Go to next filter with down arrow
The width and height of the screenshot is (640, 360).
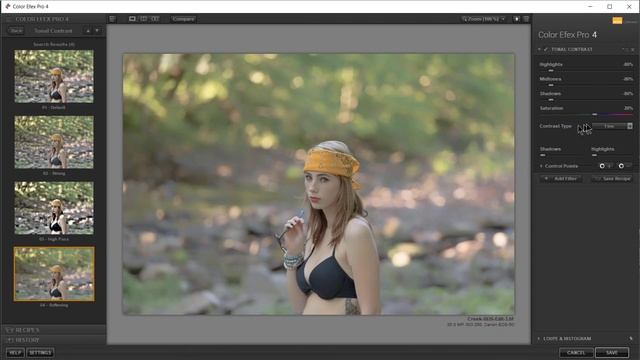(97, 31)
